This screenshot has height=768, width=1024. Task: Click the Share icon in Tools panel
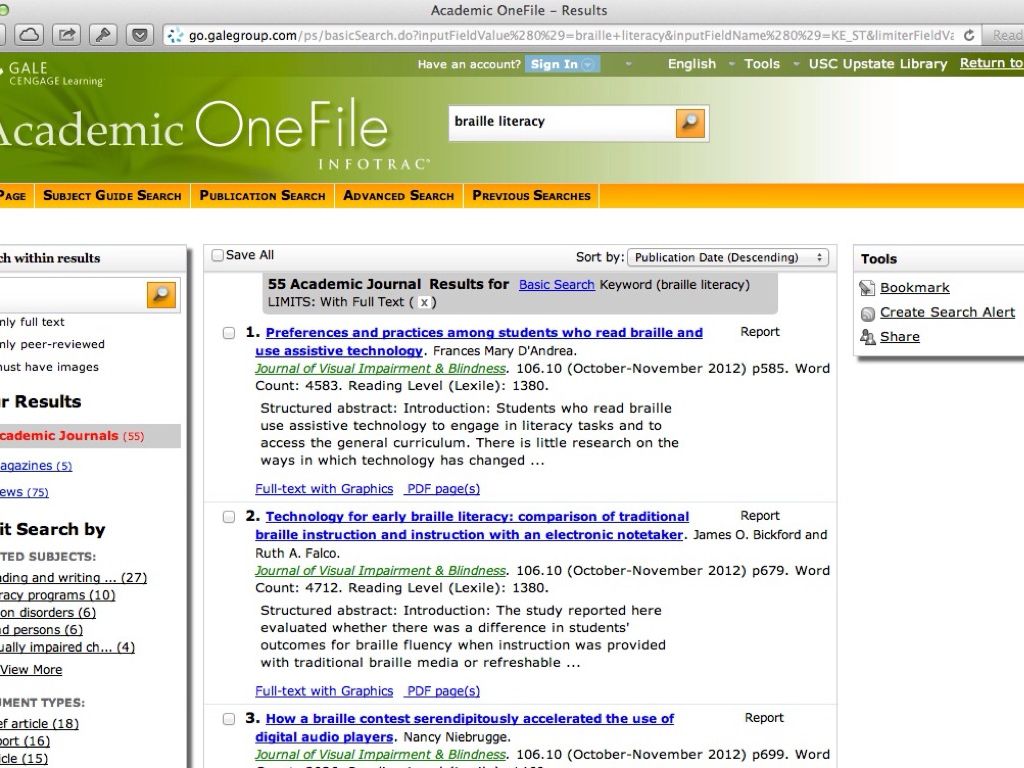(867, 338)
